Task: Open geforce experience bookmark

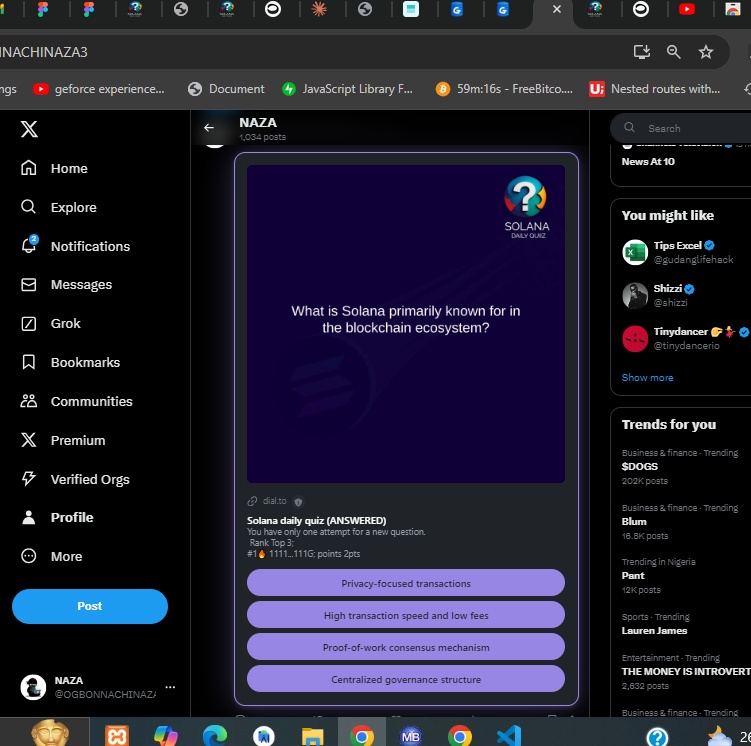Action: point(99,89)
